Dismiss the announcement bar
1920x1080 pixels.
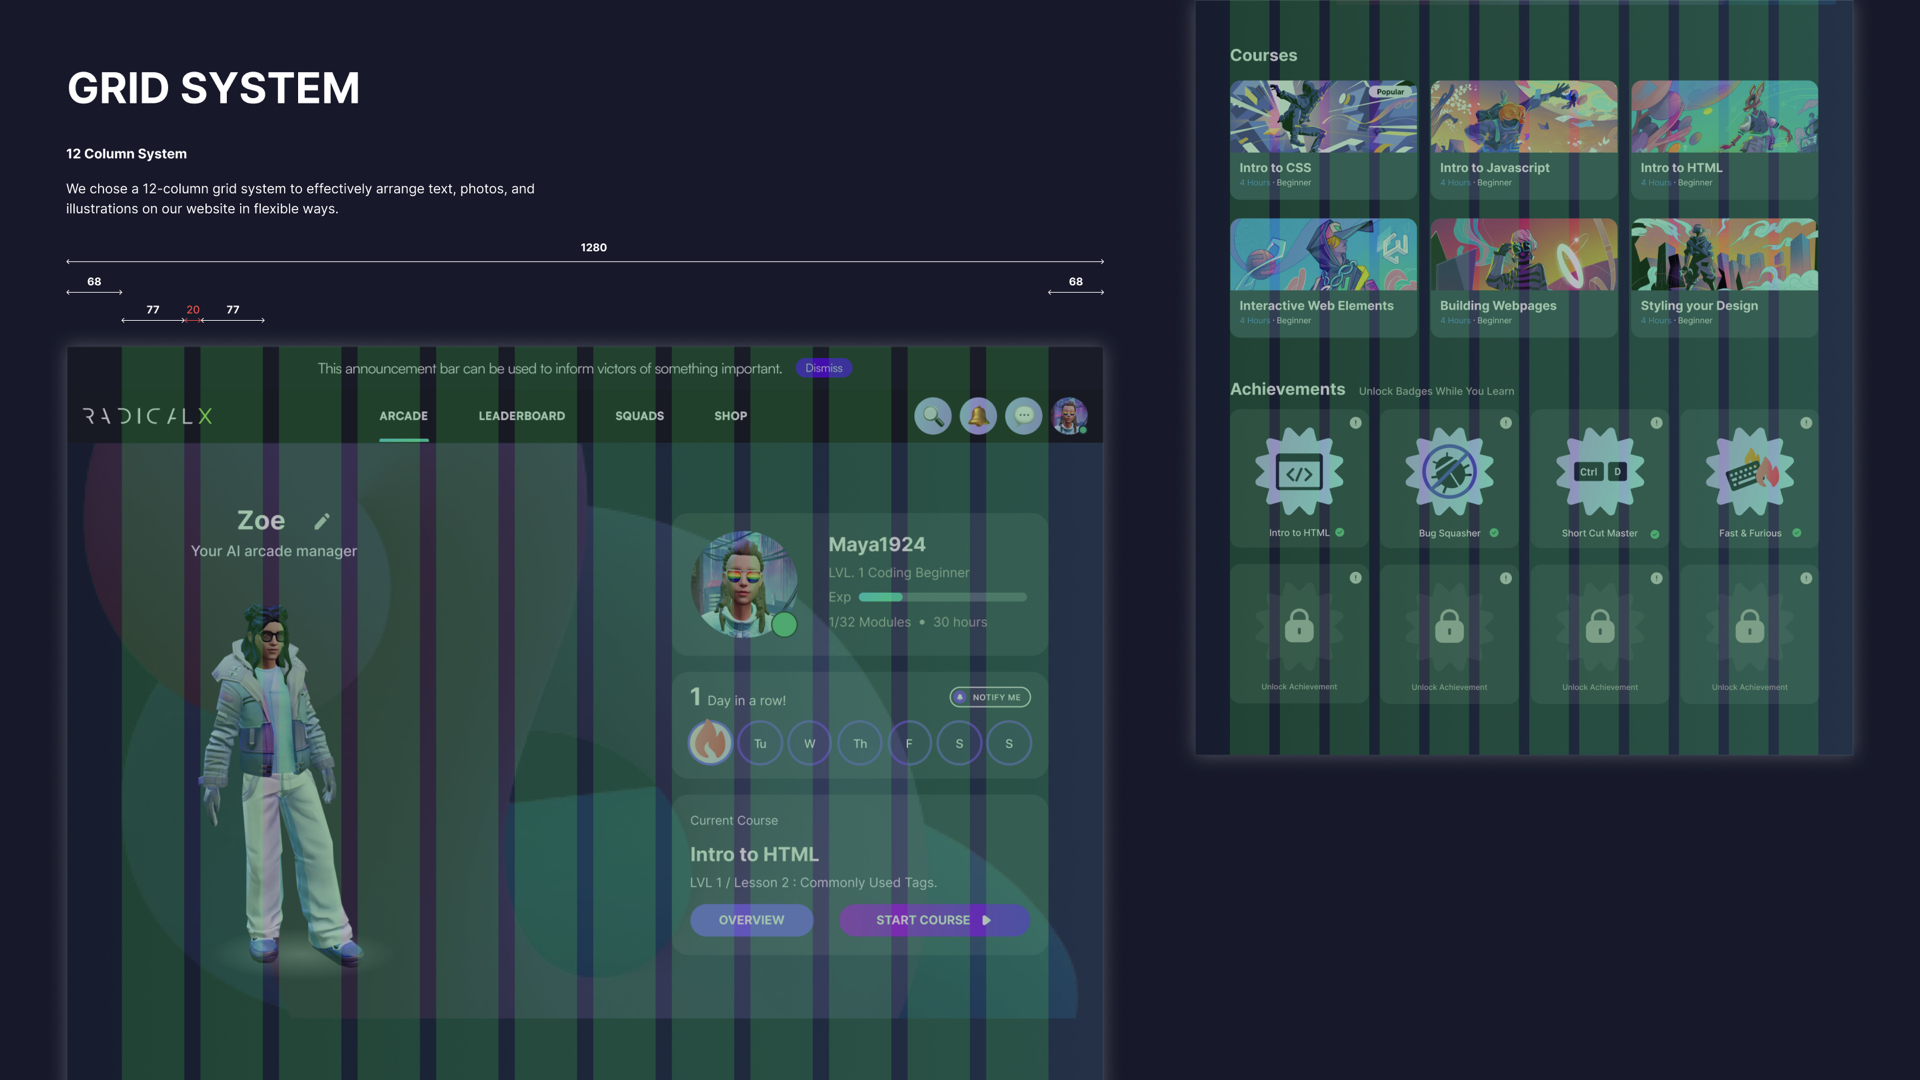pyautogui.click(x=824, y=368)
